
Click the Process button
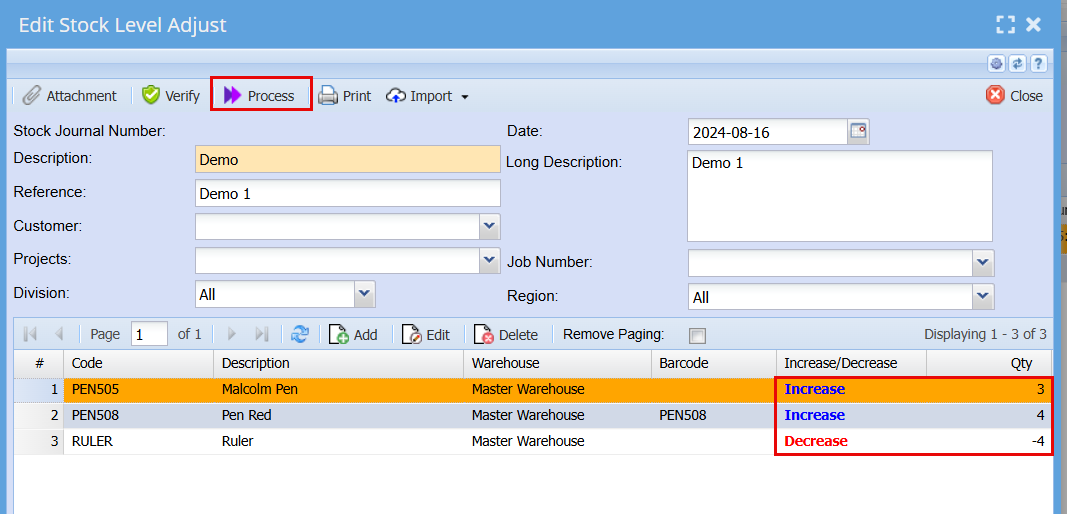pos(260,95)
